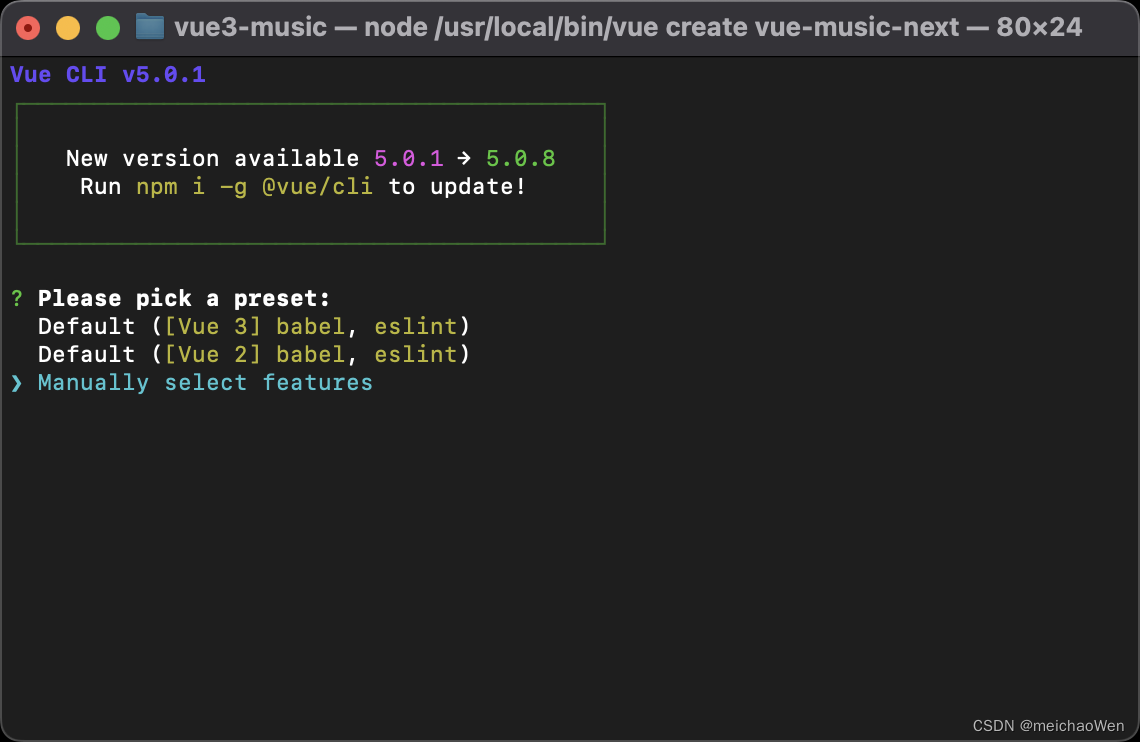Click the blue selection chevron beside Manually select features
This screenshot has width=1140, height=742.
coord(16,382)
